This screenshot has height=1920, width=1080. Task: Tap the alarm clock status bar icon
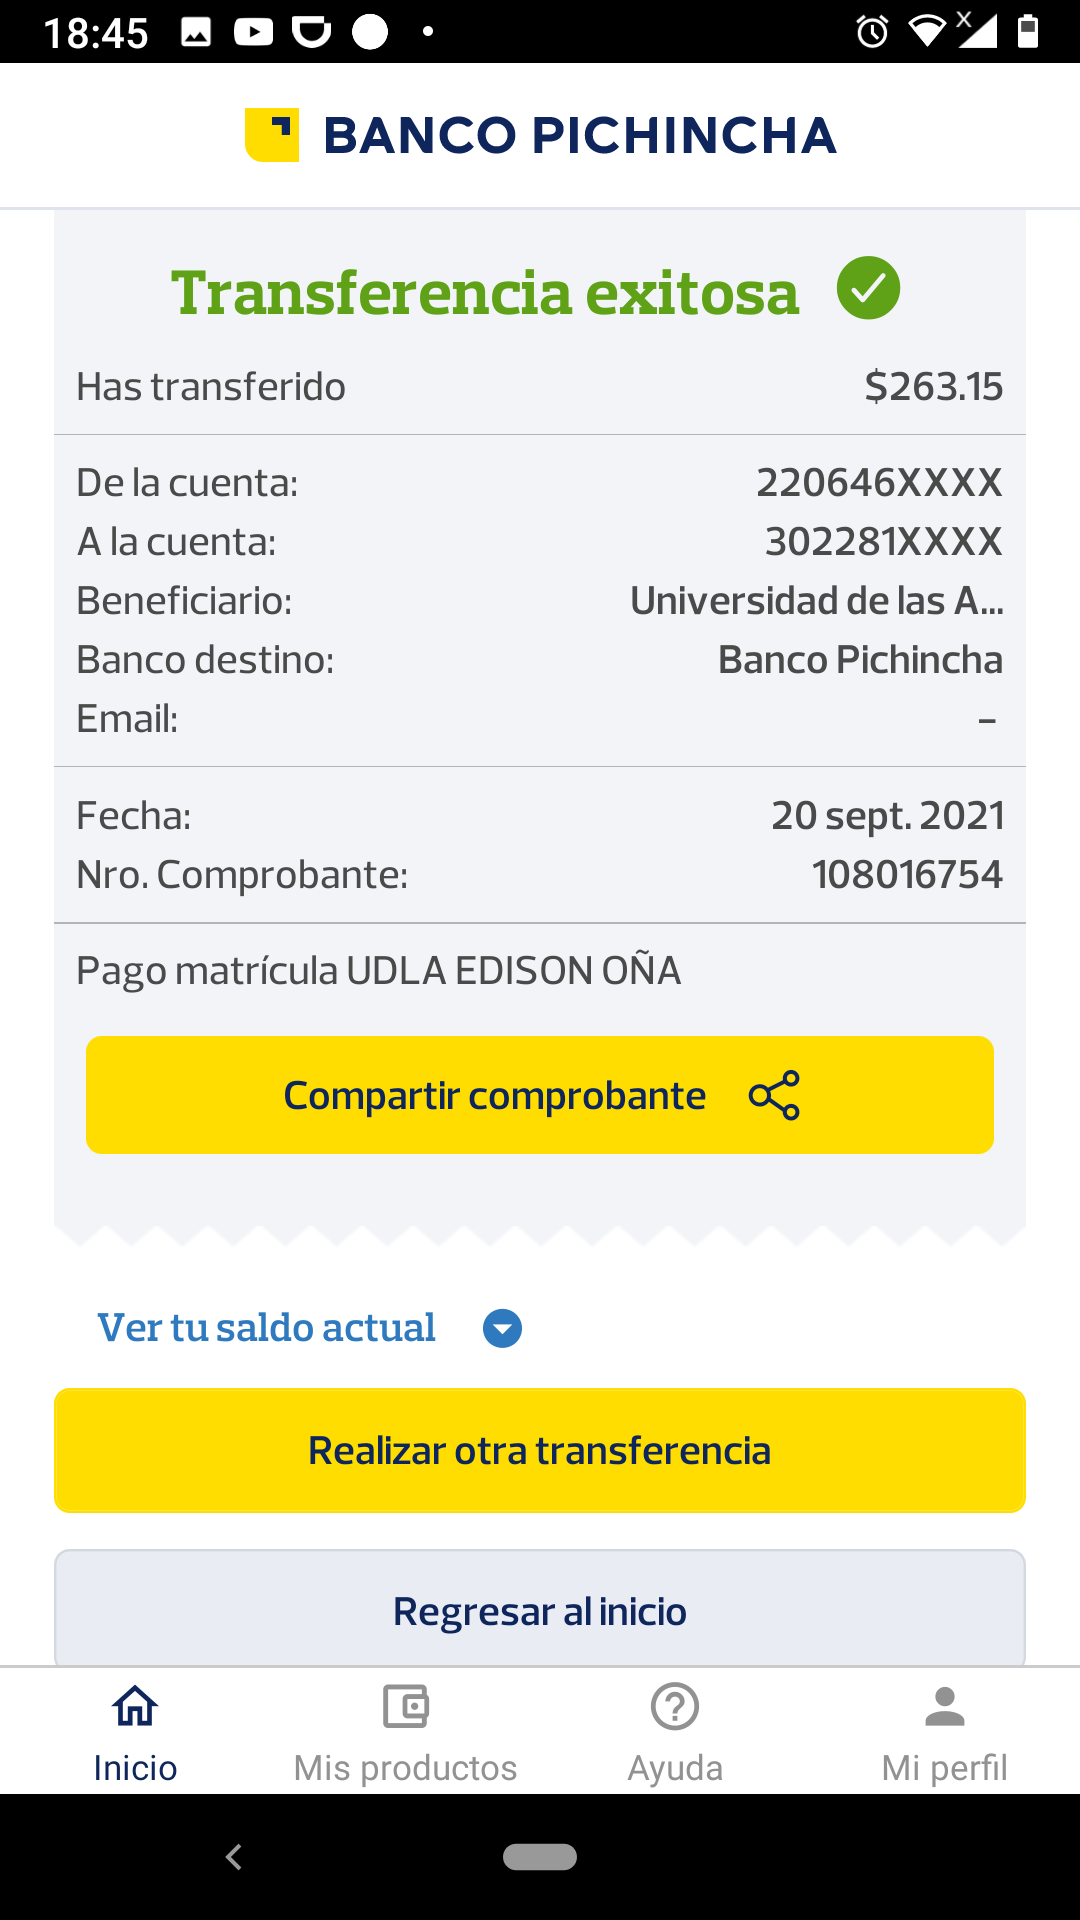872,32
